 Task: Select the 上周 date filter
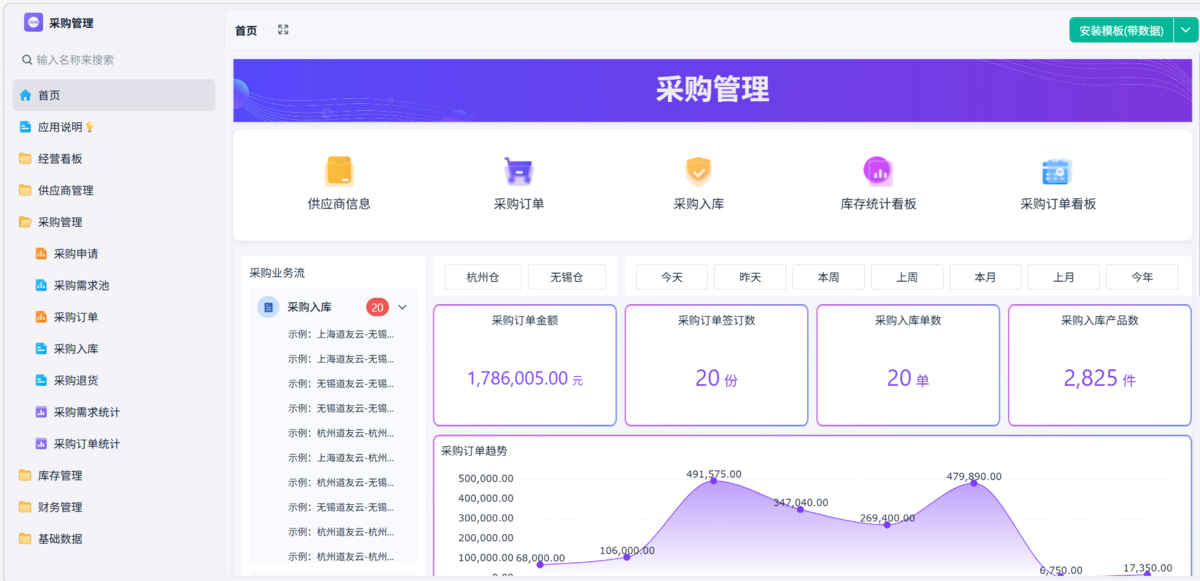click(907, 277)
